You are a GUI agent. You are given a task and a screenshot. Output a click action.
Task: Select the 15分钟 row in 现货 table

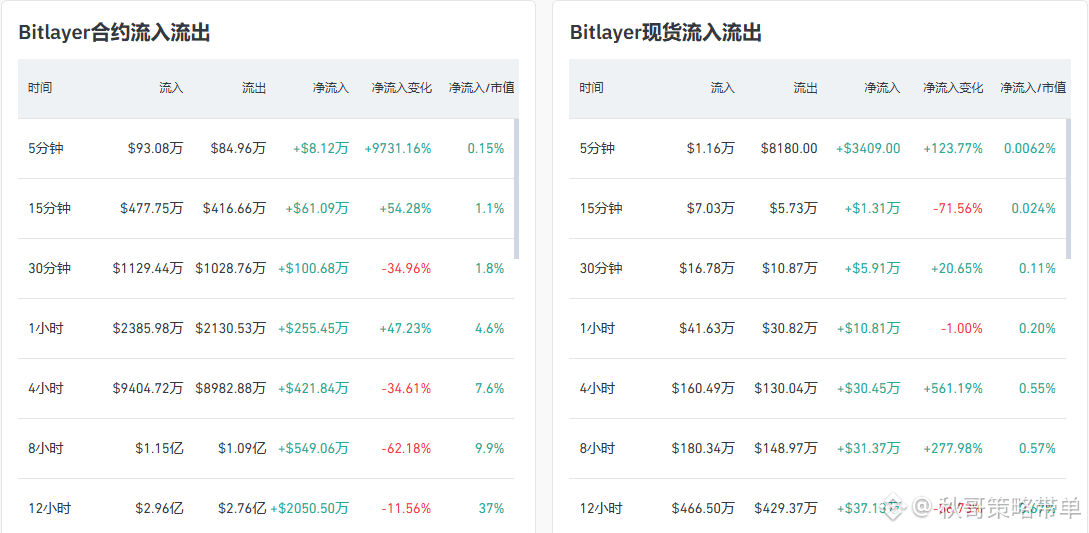(817, 208)
